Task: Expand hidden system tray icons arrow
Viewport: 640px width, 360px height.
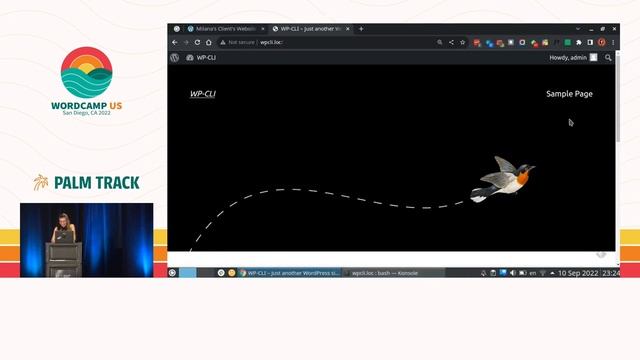Action: pyautogui.click(x=552, y=273)
